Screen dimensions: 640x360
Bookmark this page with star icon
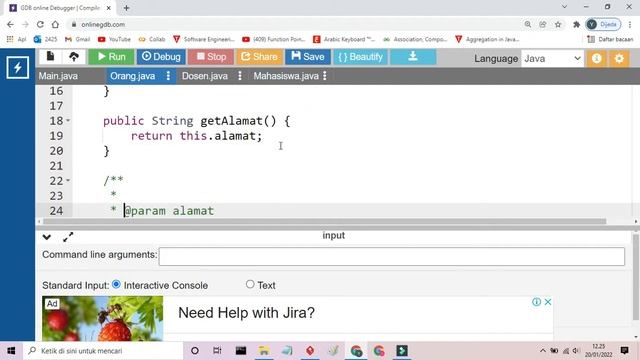(x=558, y=24)
